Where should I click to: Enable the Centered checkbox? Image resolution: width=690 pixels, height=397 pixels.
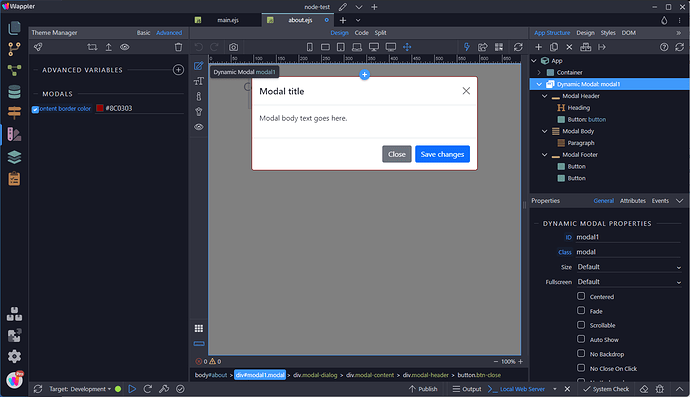point(581,296)
